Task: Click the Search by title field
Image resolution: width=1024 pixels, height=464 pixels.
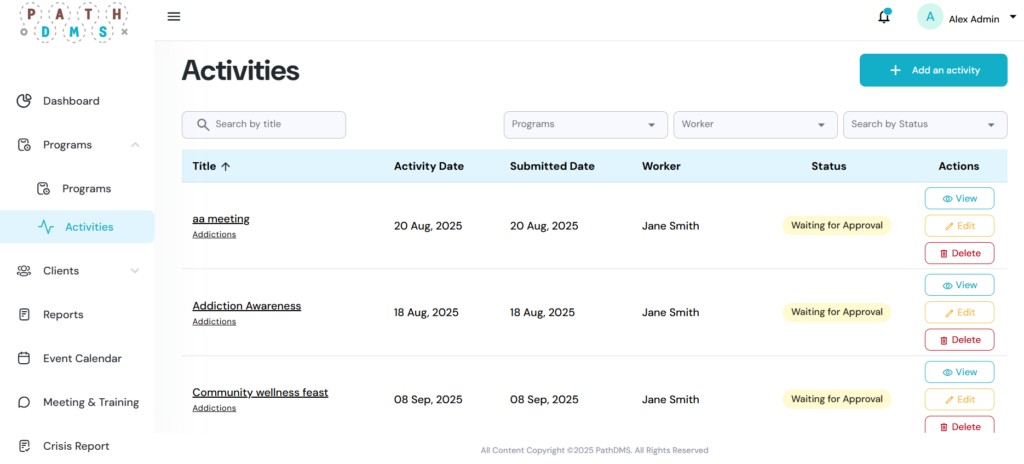Action: [x=264, y=125]
